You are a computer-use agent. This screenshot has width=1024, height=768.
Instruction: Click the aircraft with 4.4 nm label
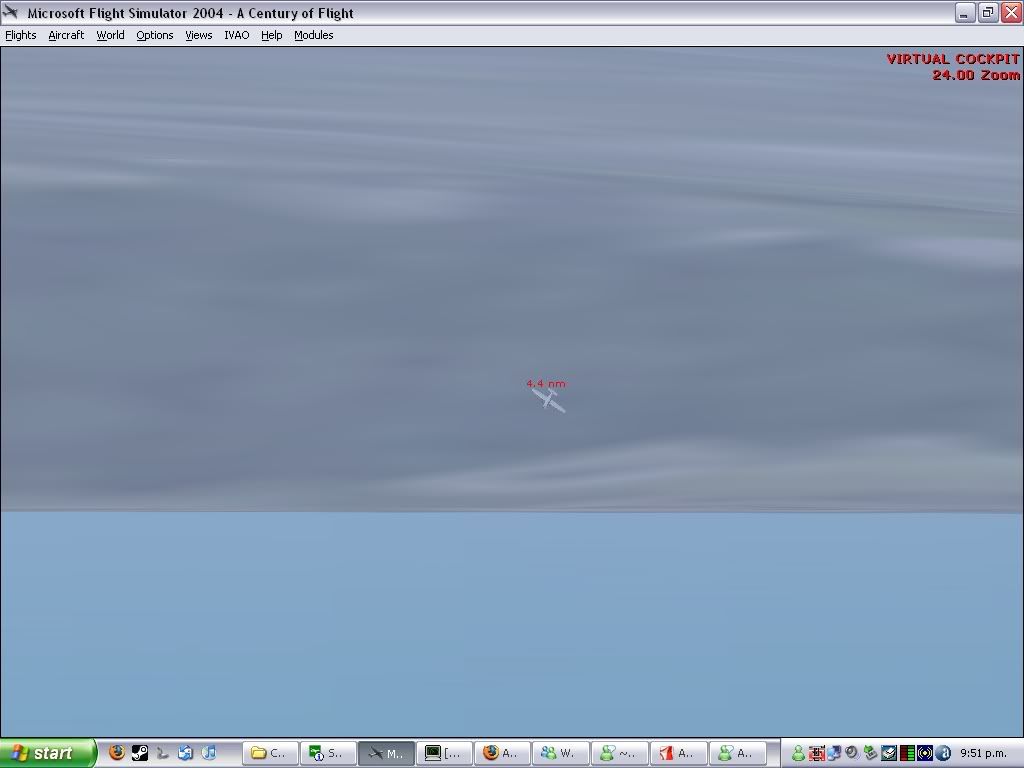tap(548, 399)
